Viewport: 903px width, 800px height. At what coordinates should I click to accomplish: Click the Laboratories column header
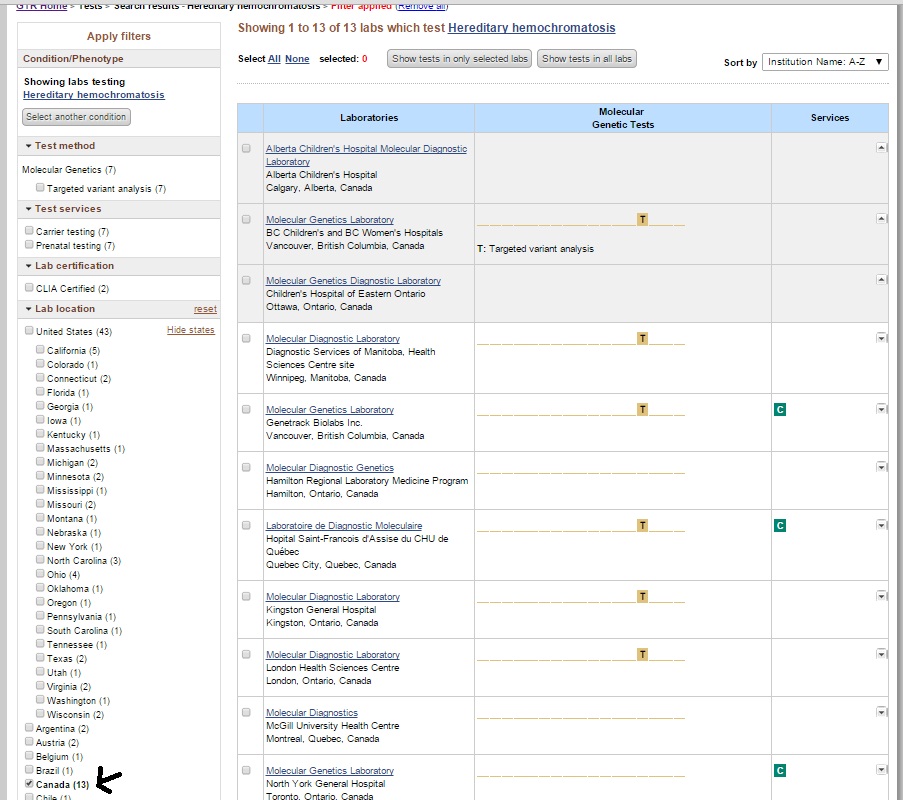coord(369,118)
